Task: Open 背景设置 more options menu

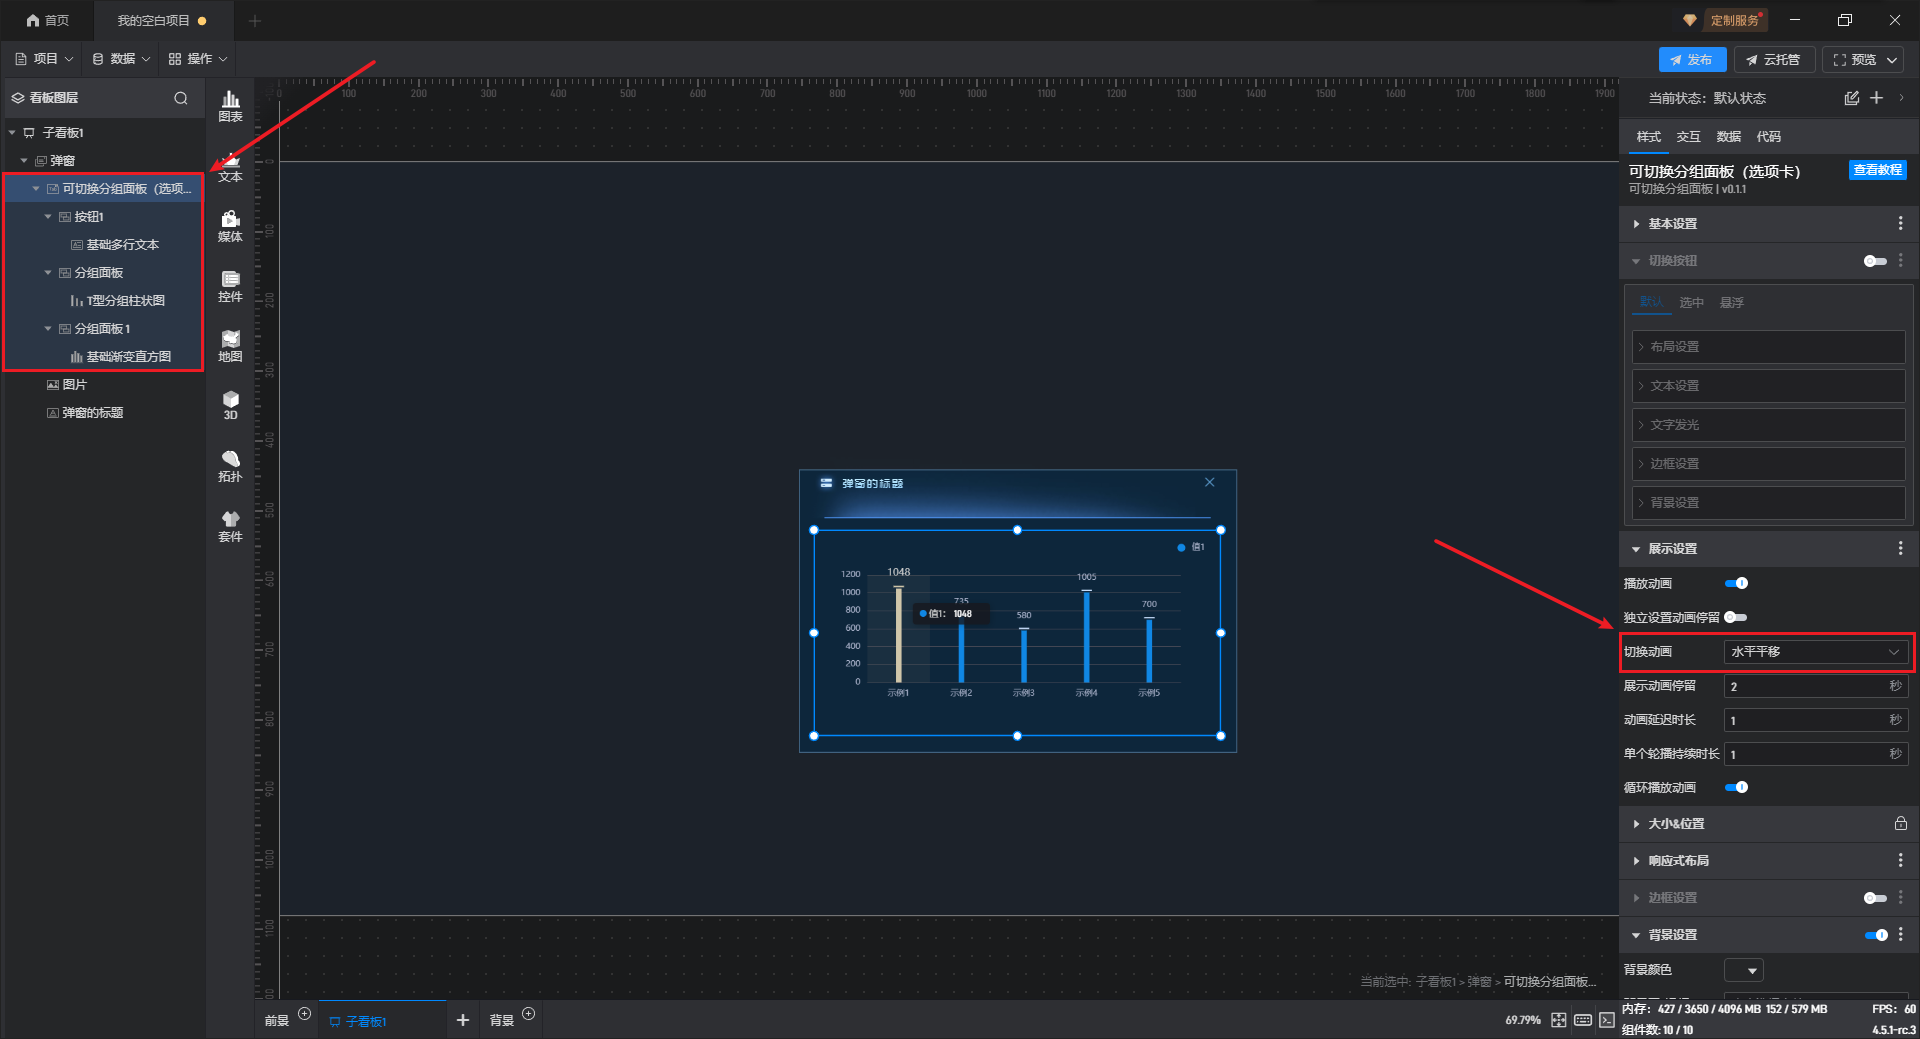Action: pyautogui.click(x=1900, y=935)
